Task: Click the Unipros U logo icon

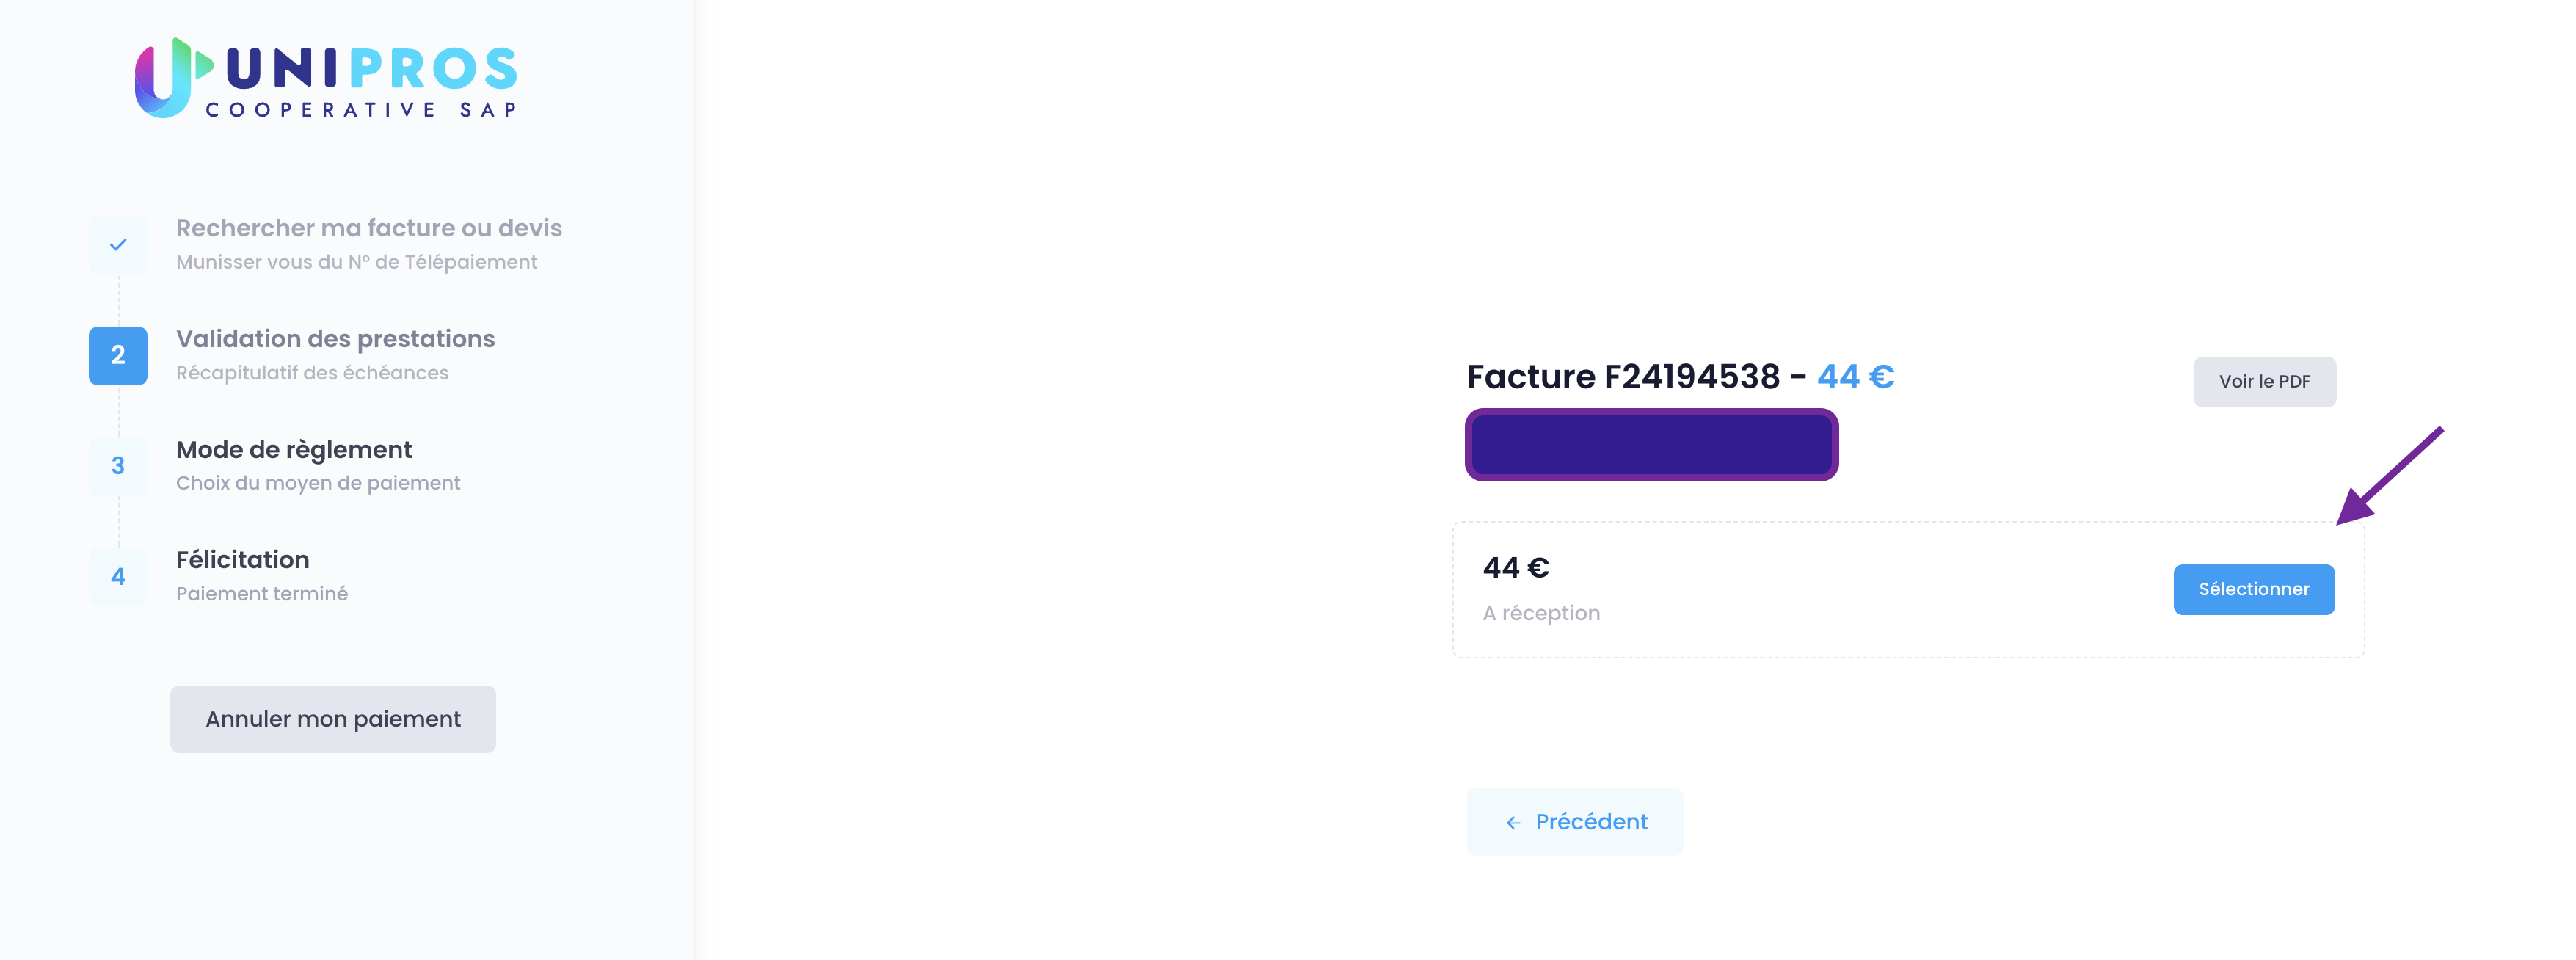Action: click(173, 78)
